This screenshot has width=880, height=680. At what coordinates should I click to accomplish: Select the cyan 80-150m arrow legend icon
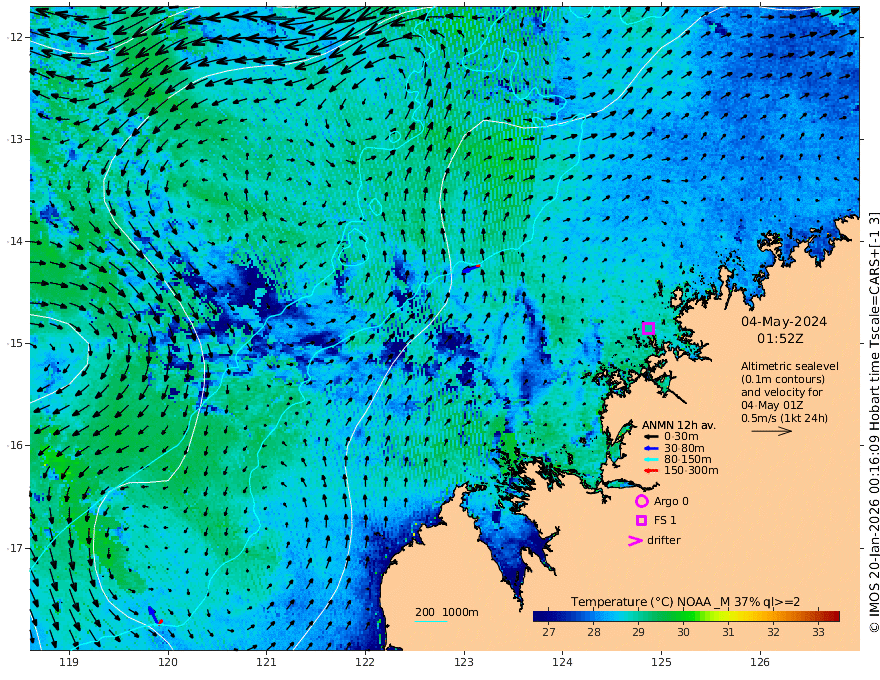point(651,460)
